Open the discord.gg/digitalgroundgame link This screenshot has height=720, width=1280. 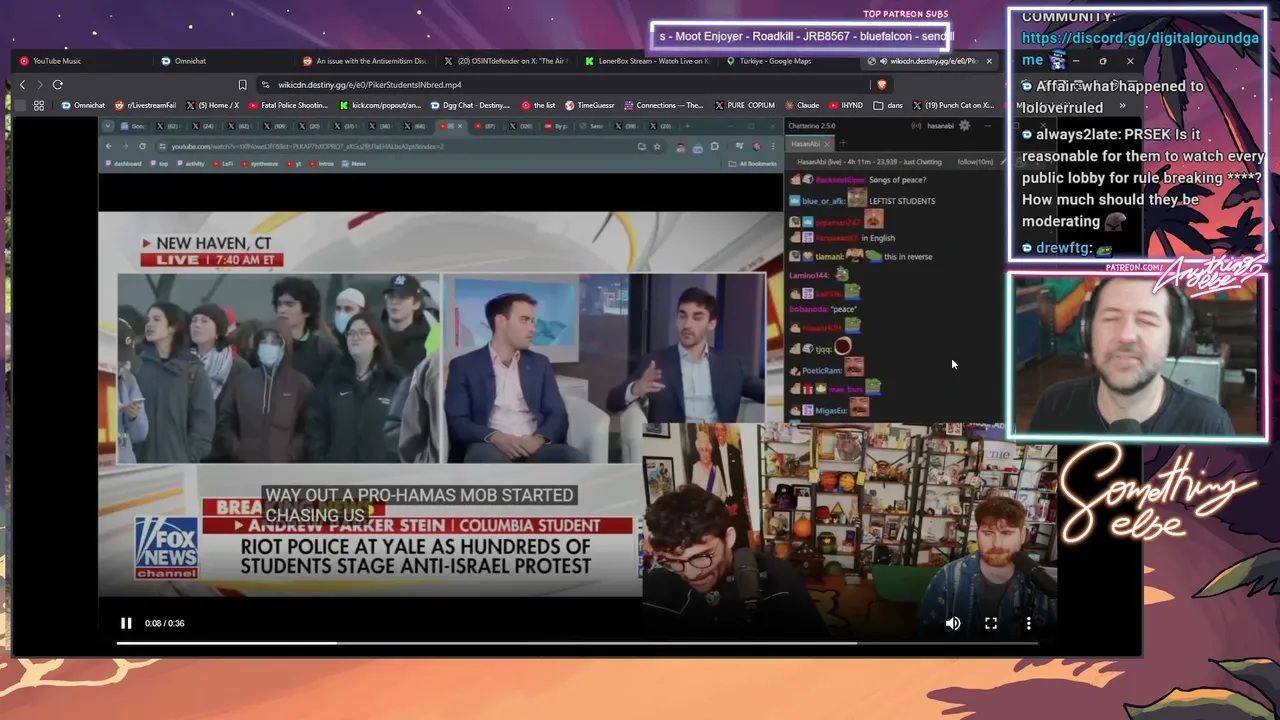click(1140, 38)
